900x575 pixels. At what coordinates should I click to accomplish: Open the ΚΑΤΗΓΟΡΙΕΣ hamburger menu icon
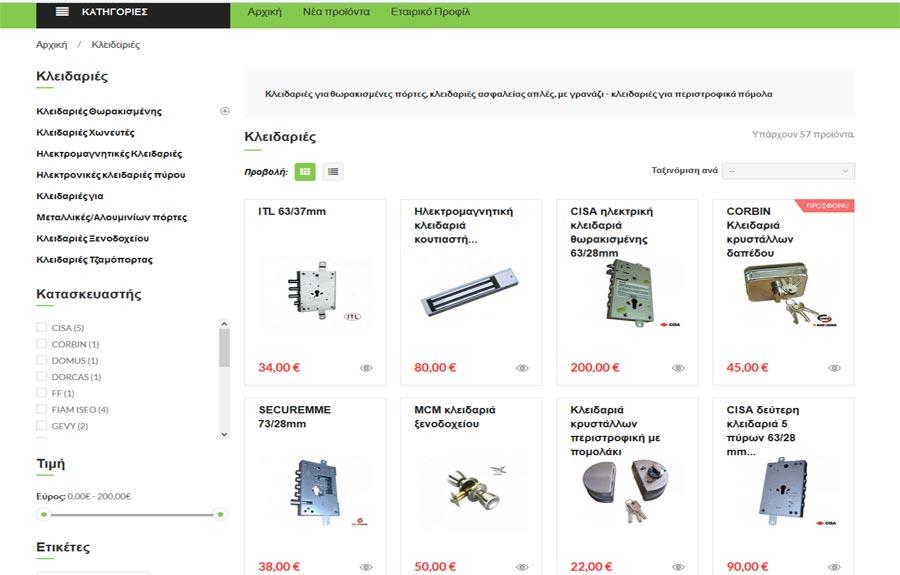tap(62, 11)
